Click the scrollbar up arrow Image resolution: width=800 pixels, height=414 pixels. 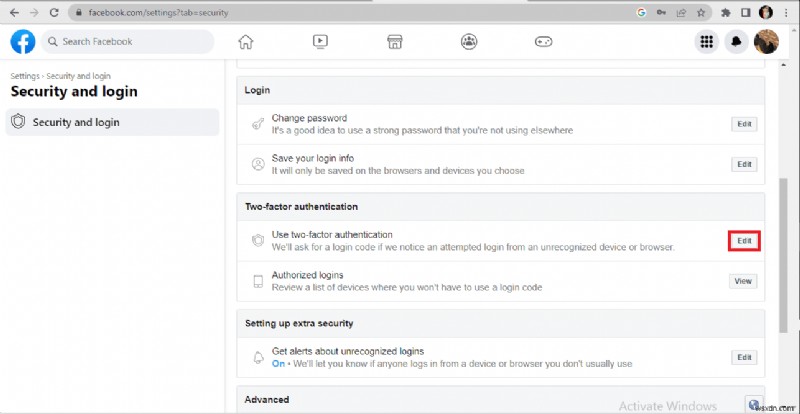click(x=784, y=65)
